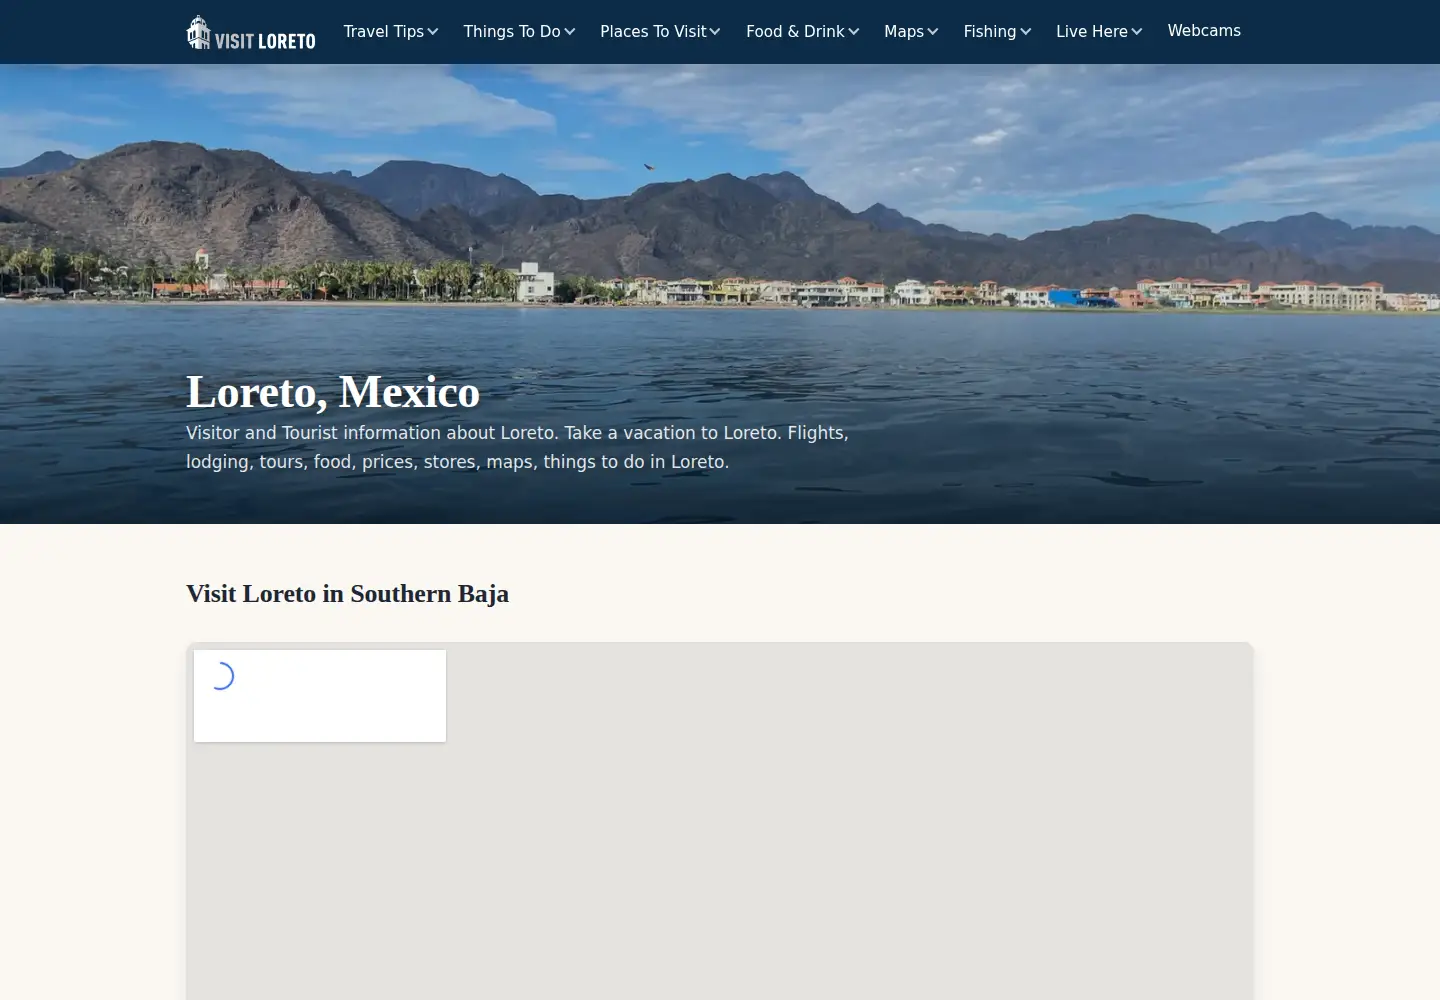Click the loading map info card
The width and height of the screenshot is (1440, 1000).
320,696
